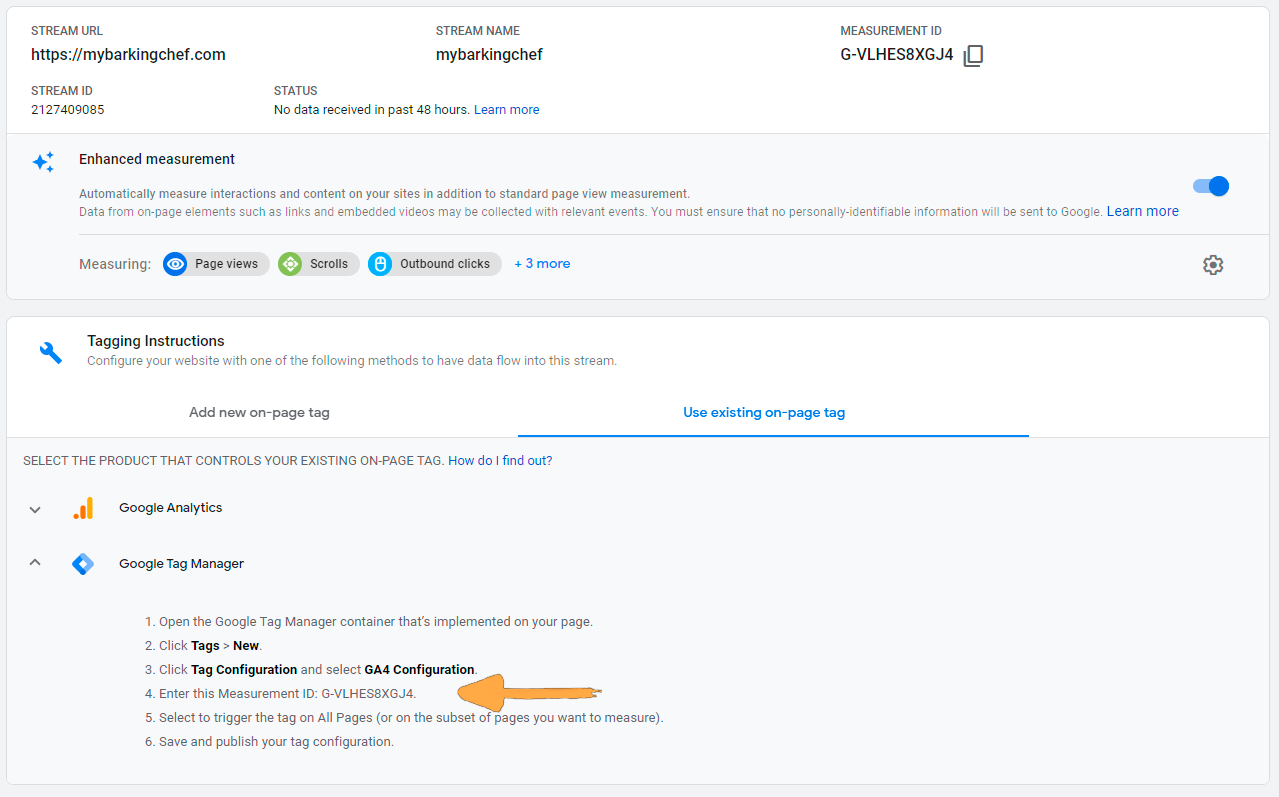Click step 3 text about GA4 Configuration

tap(318, 670)
